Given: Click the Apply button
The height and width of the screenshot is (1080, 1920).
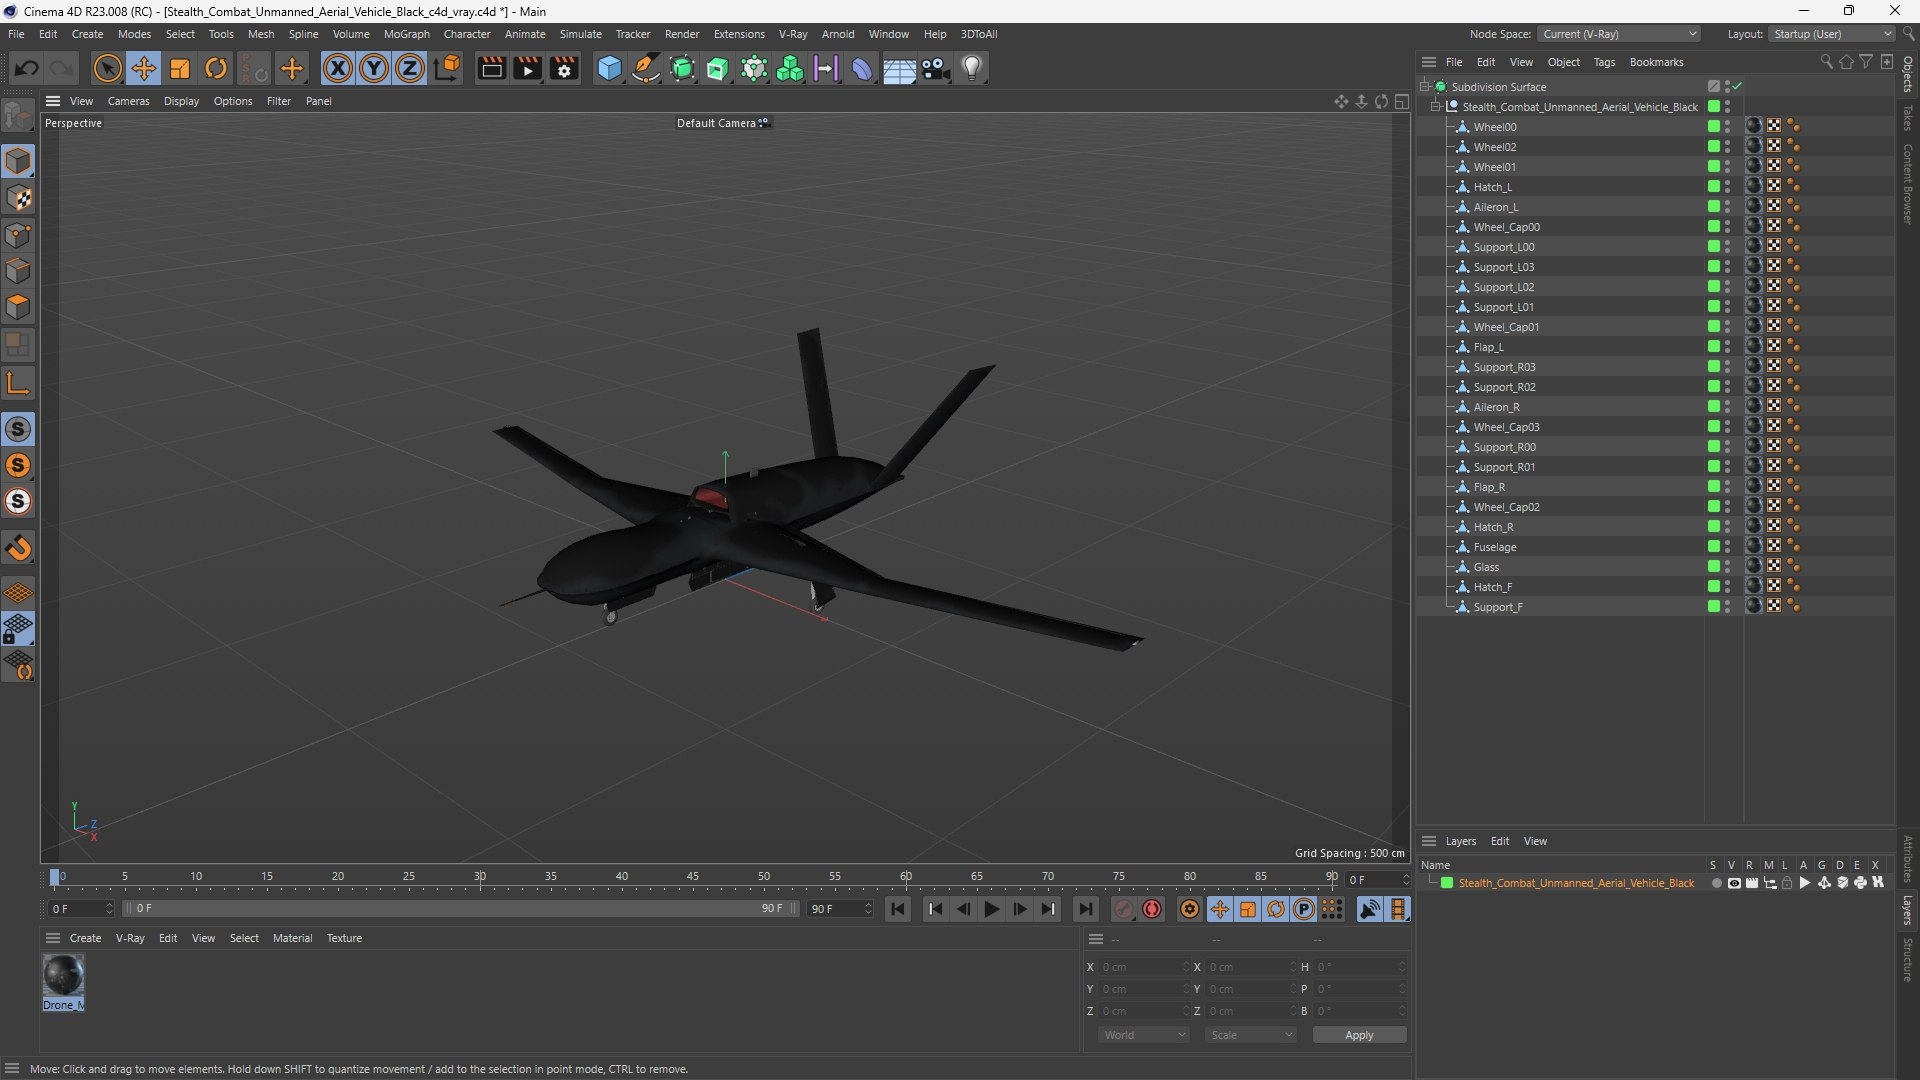Looking at the screenshot, I should click(x=1359, y=1035).
